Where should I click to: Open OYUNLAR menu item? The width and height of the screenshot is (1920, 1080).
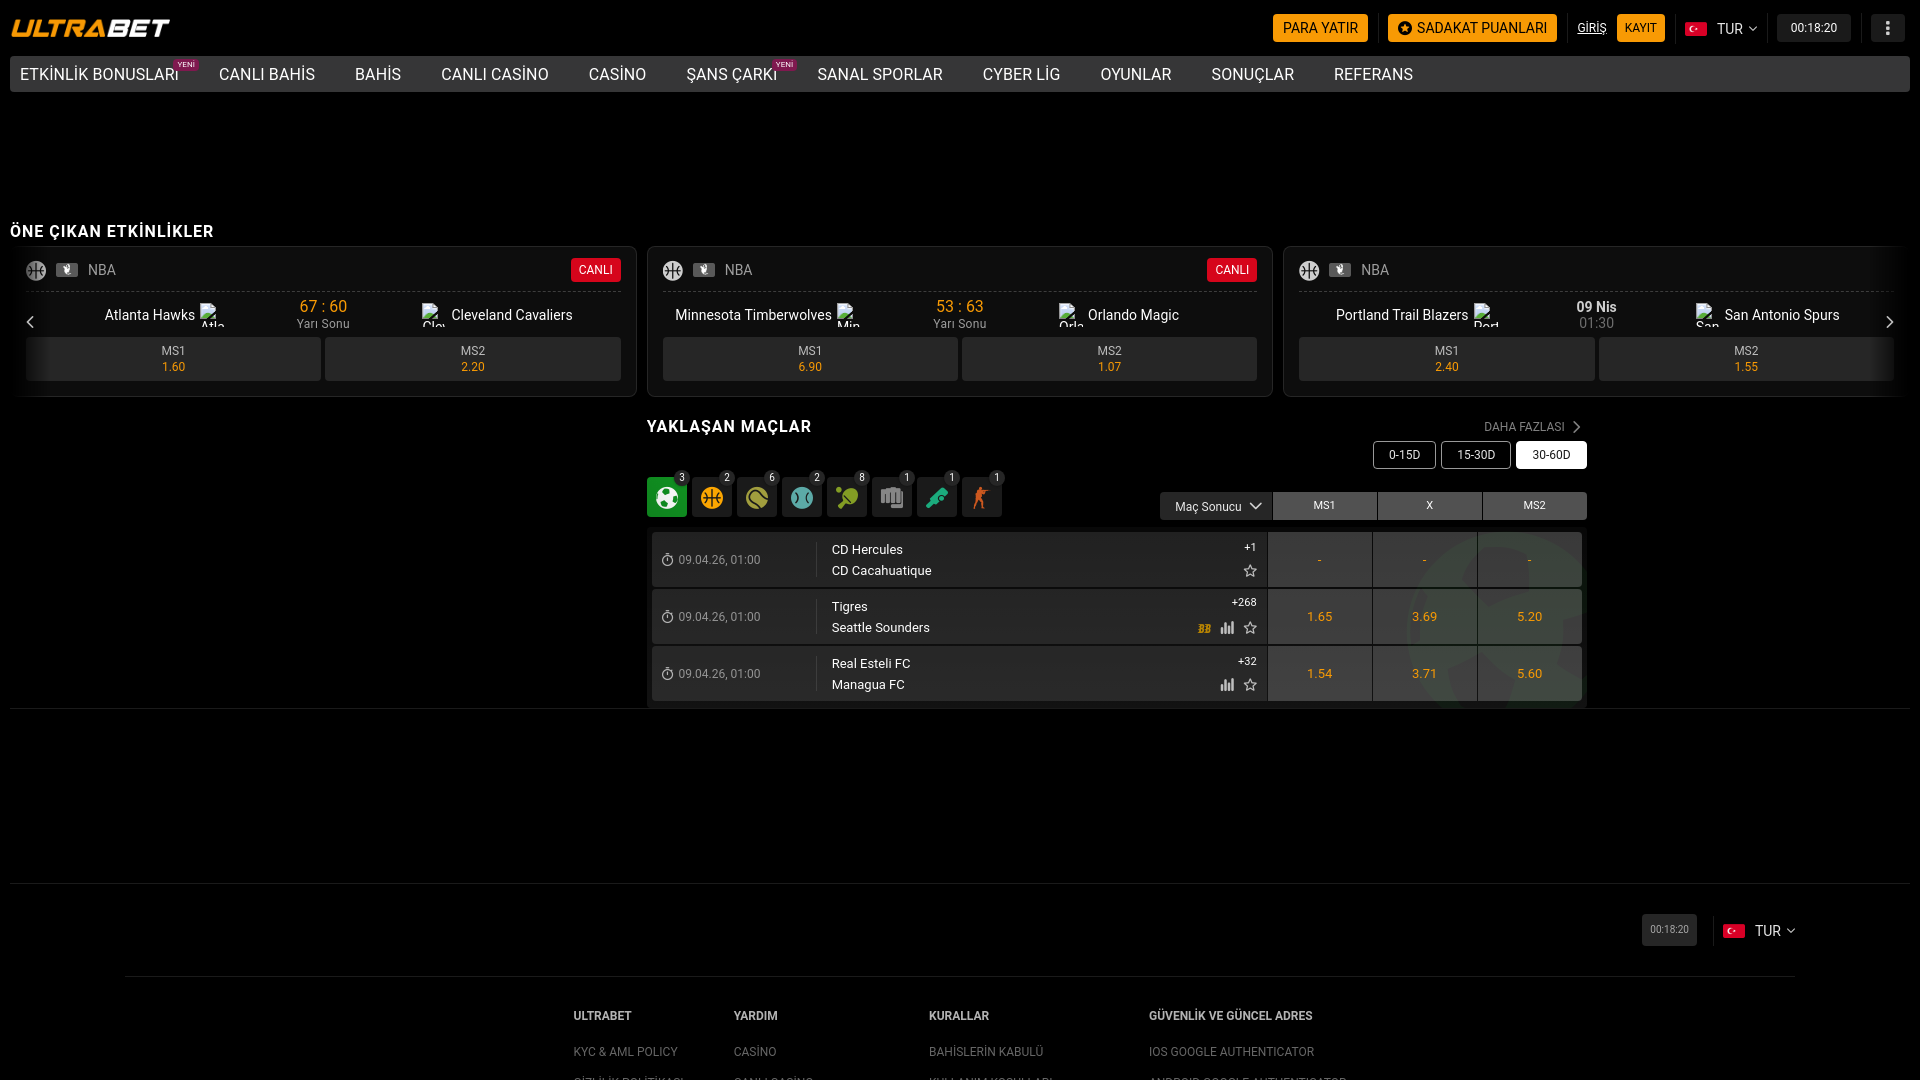click(1136, 75)
